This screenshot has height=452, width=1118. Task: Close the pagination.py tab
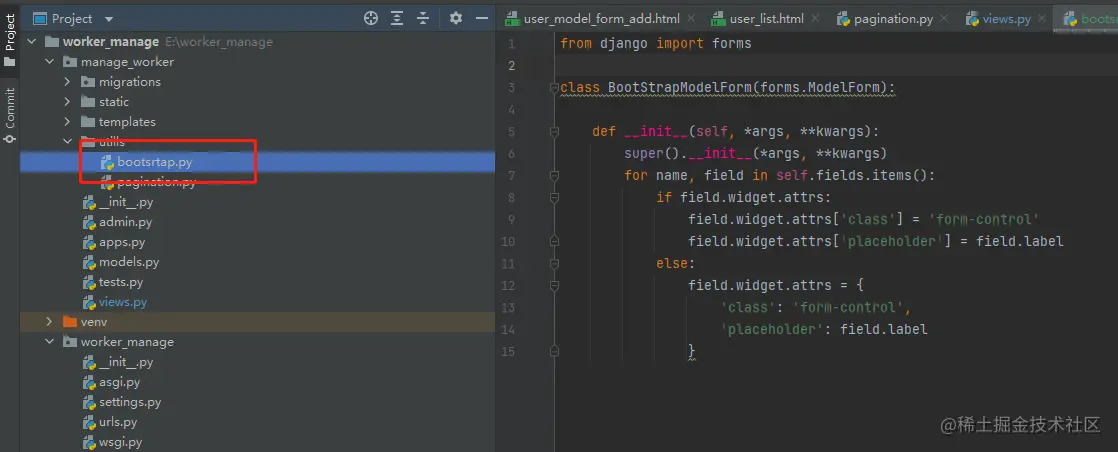coord(944,19)
